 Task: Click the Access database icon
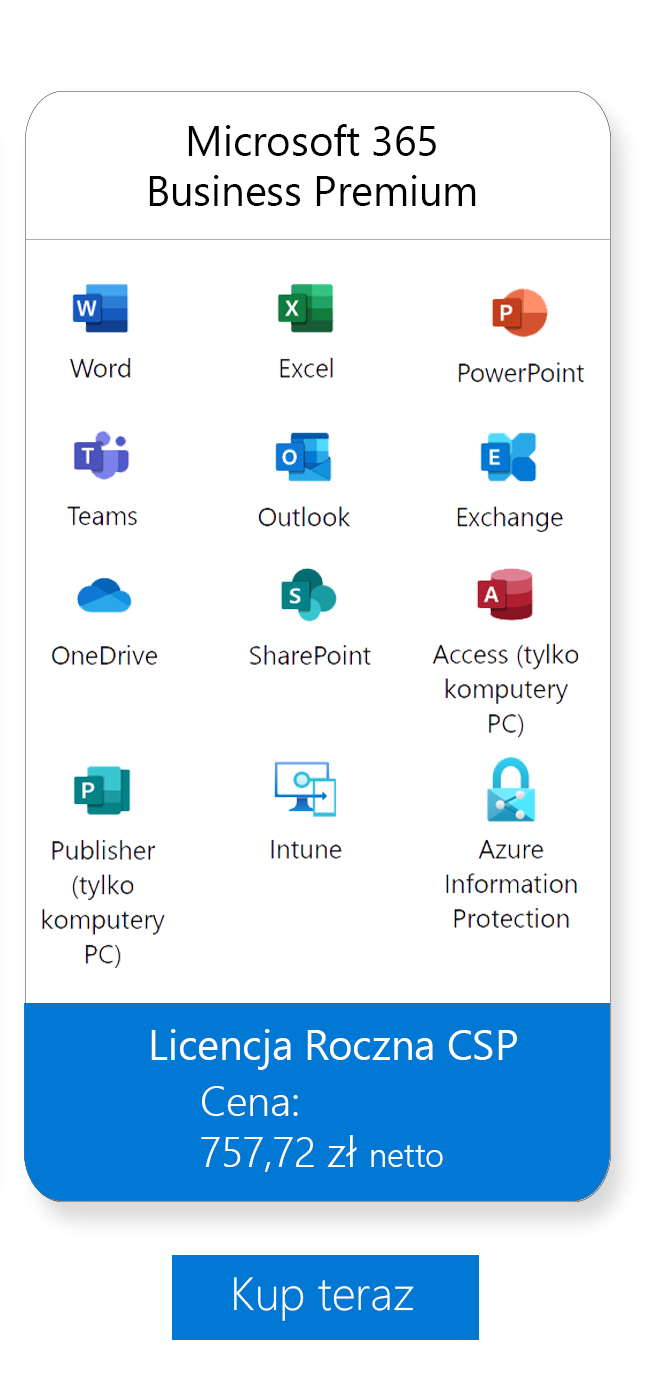tap(505, 595)
